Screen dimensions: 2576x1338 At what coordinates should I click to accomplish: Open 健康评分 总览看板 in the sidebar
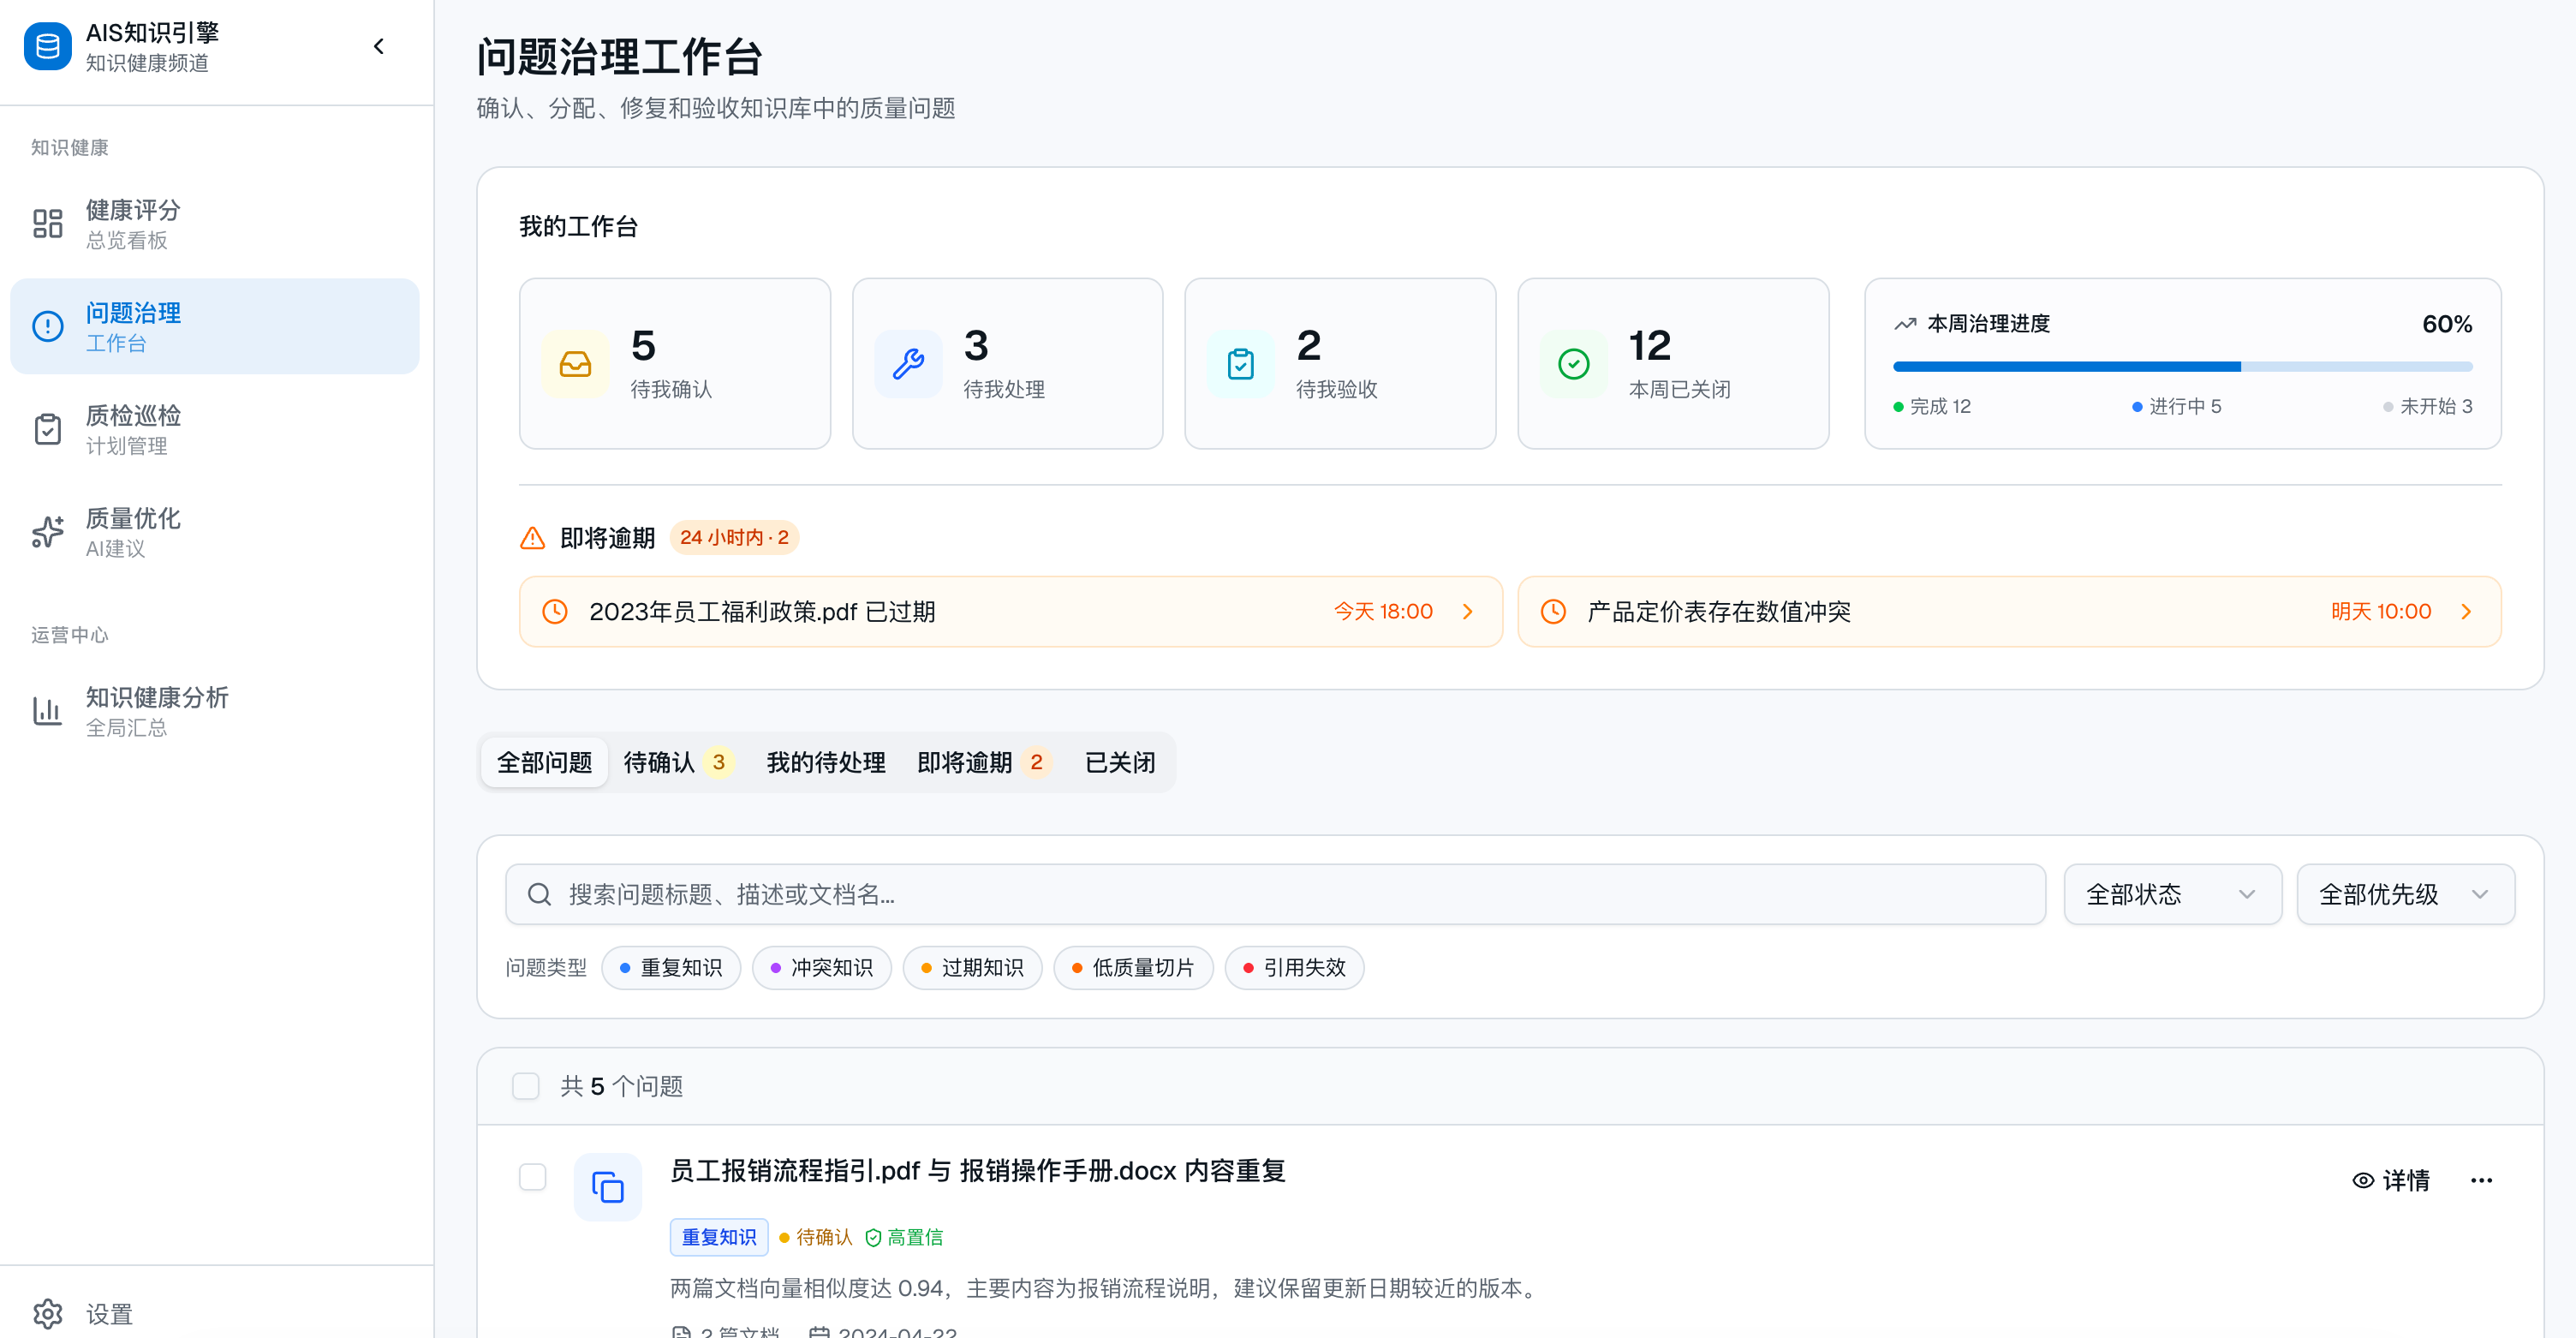click(x=215, y=224)
